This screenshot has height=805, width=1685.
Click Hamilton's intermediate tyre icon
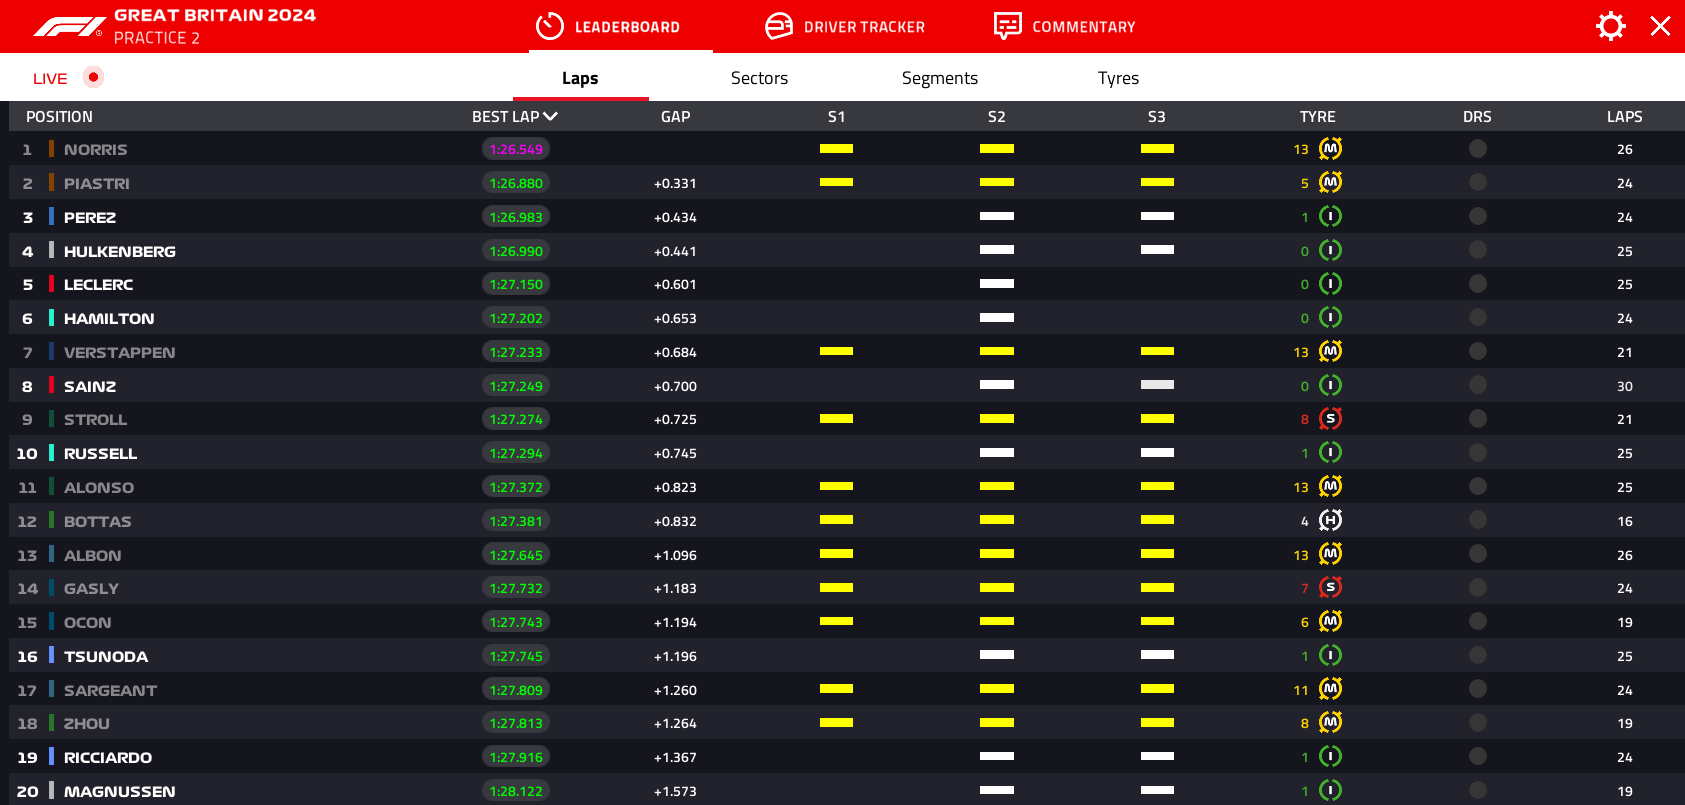[1330, 318]
